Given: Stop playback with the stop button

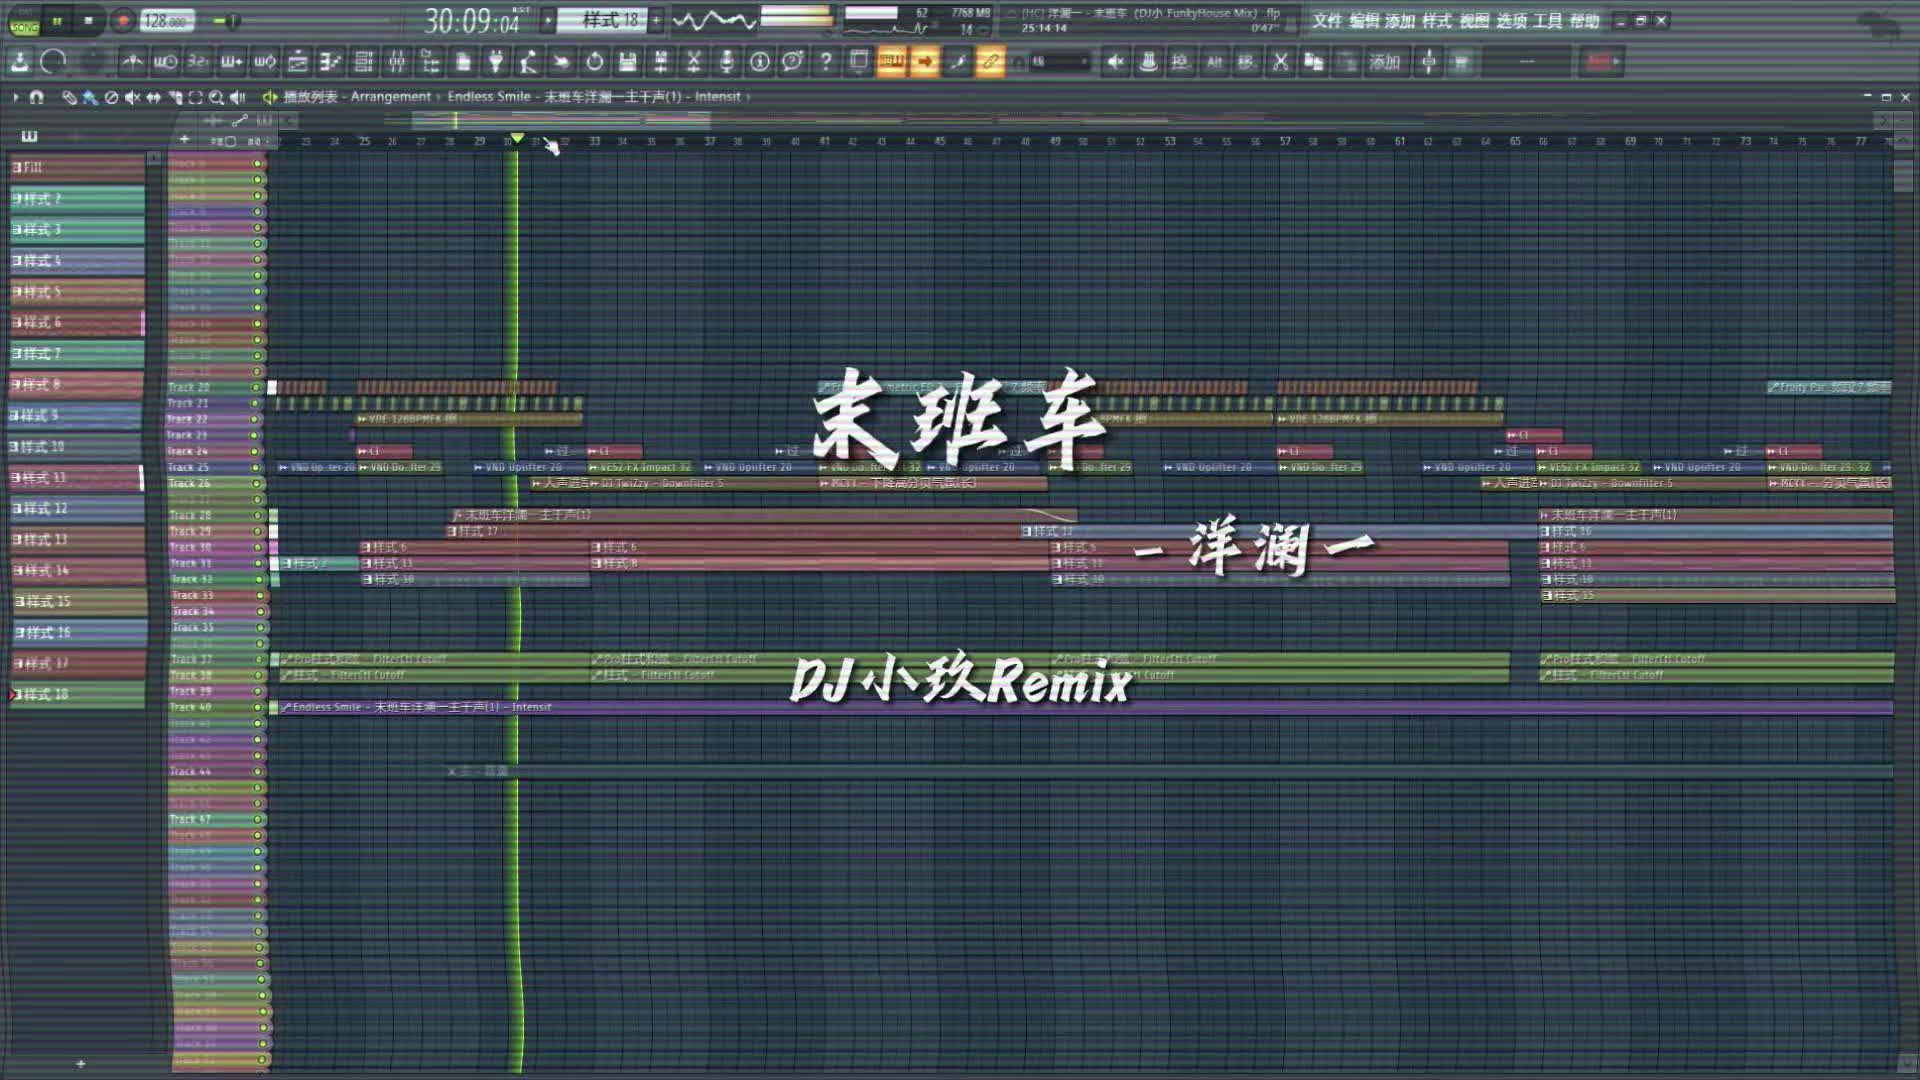Looking at the screenshot, I should (x=89, y=21).
